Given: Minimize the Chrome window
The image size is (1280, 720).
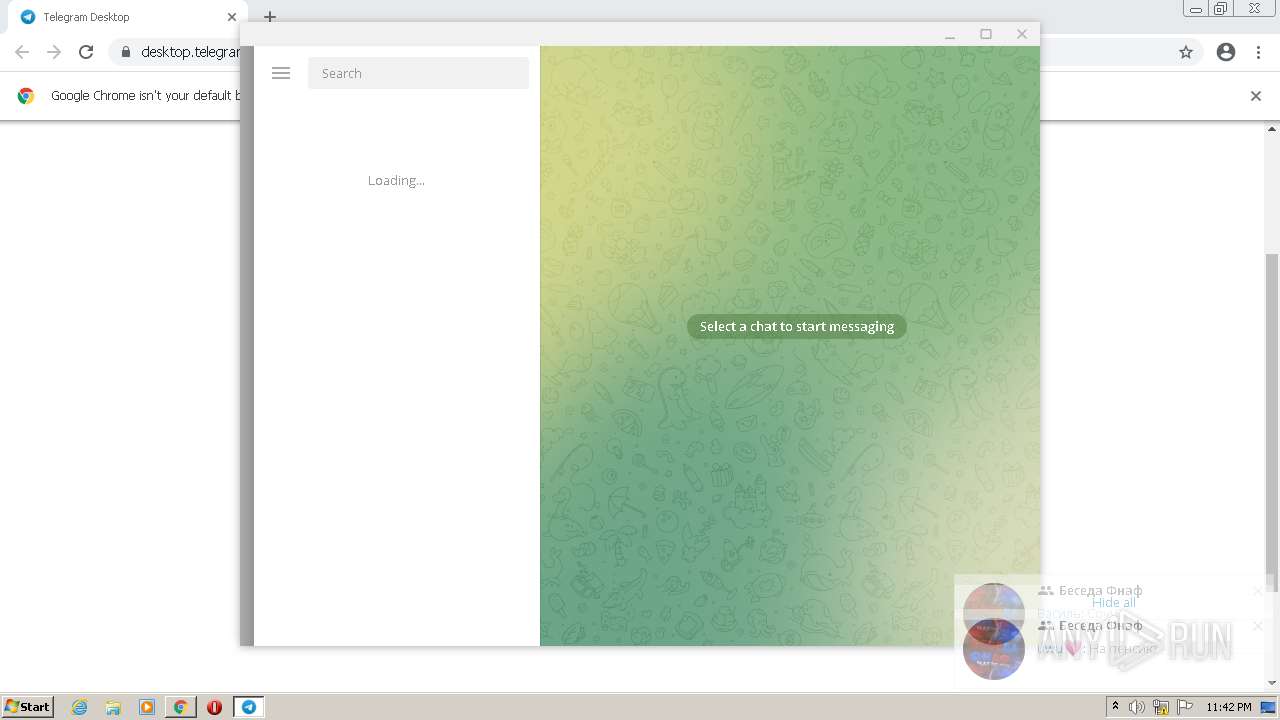Looking at the screenshot, I should [1196, 9].
